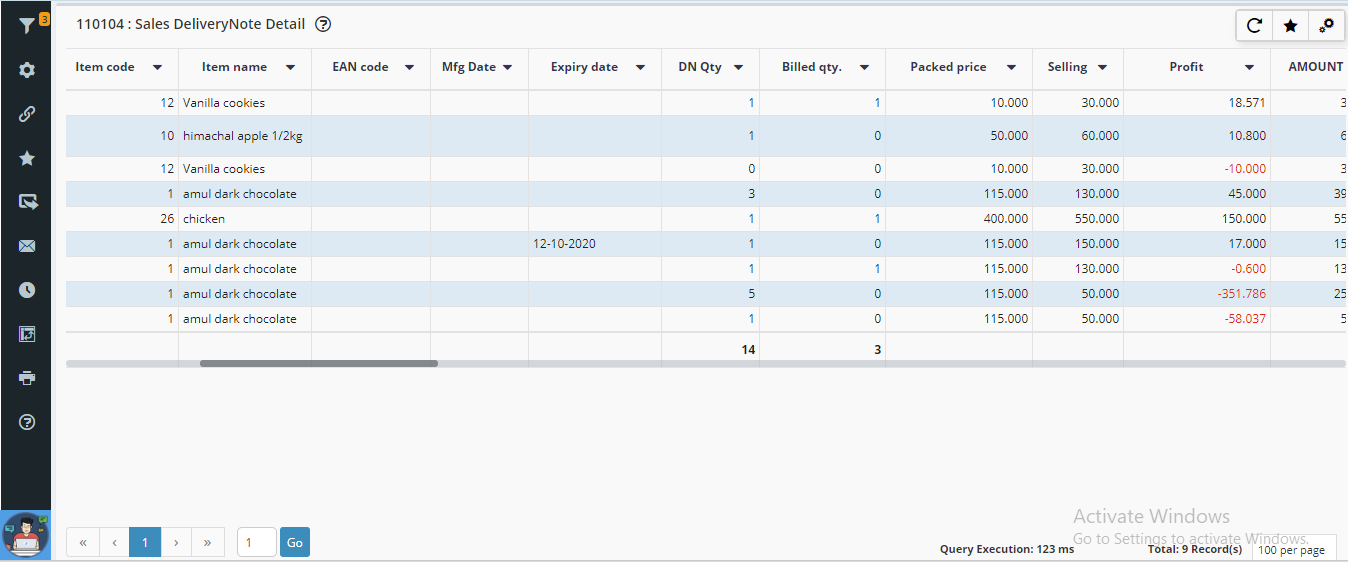Expand the Selling column menu

(1102, 68)
